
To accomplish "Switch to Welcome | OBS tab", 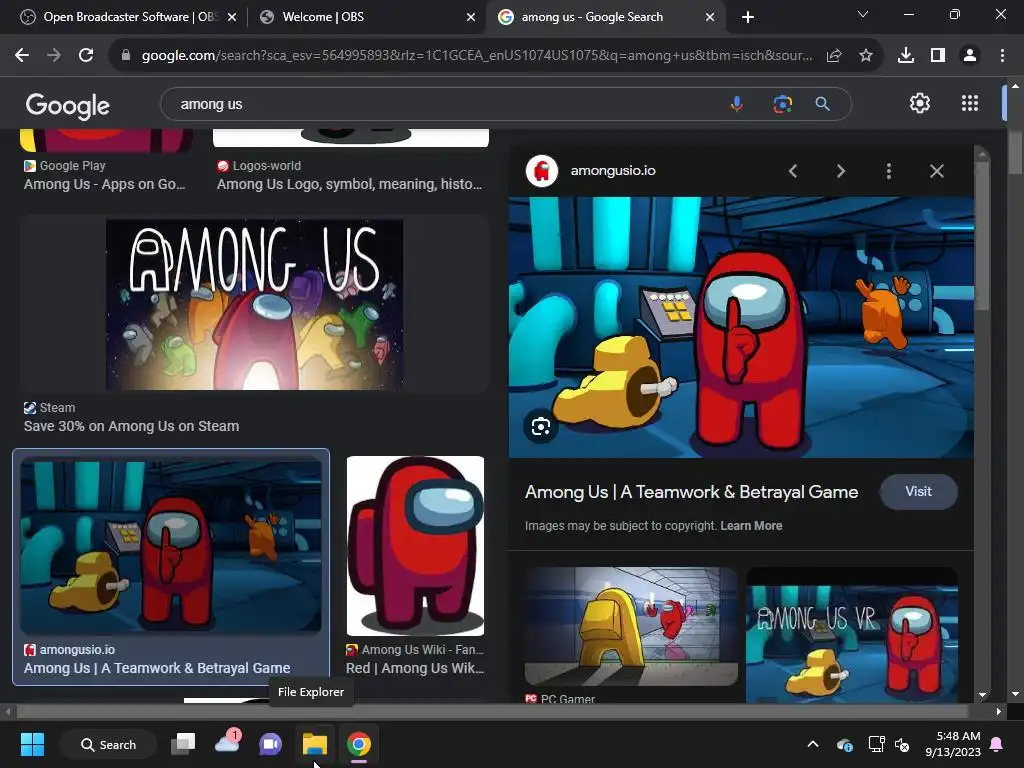I will click(366, 17).
